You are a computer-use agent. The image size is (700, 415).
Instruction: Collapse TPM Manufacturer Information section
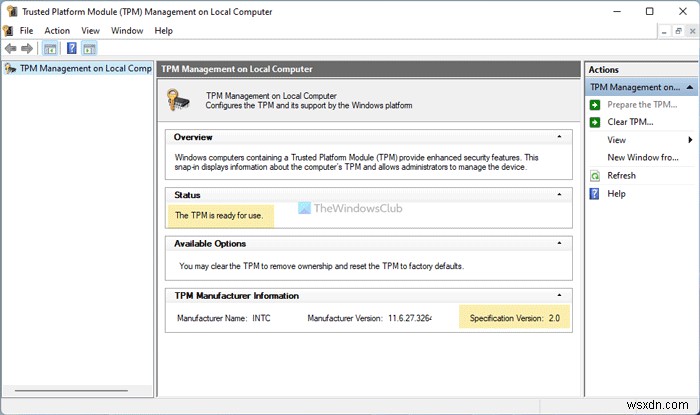559,295
